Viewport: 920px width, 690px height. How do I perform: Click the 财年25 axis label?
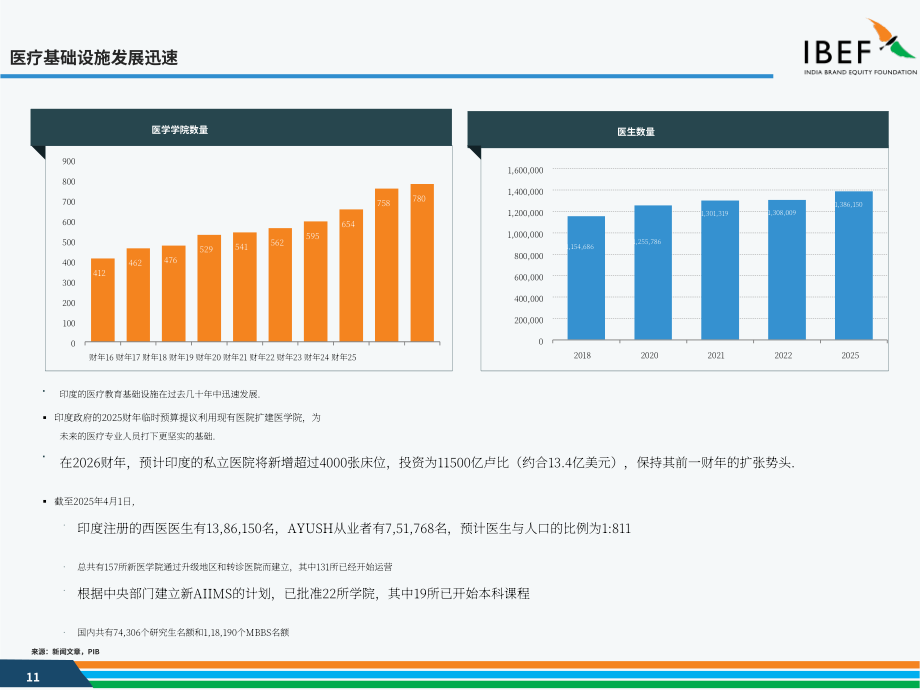[x=344, y=357]
